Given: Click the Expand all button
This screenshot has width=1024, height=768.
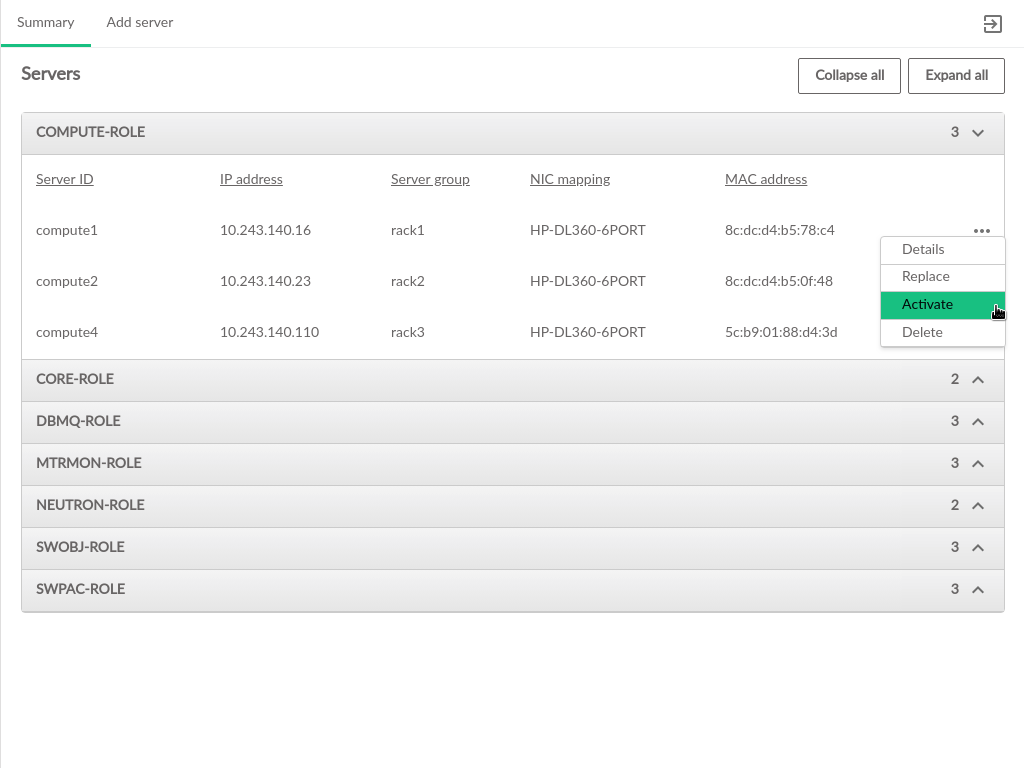Looking at the screenshot, I should [x=956, y=76].
